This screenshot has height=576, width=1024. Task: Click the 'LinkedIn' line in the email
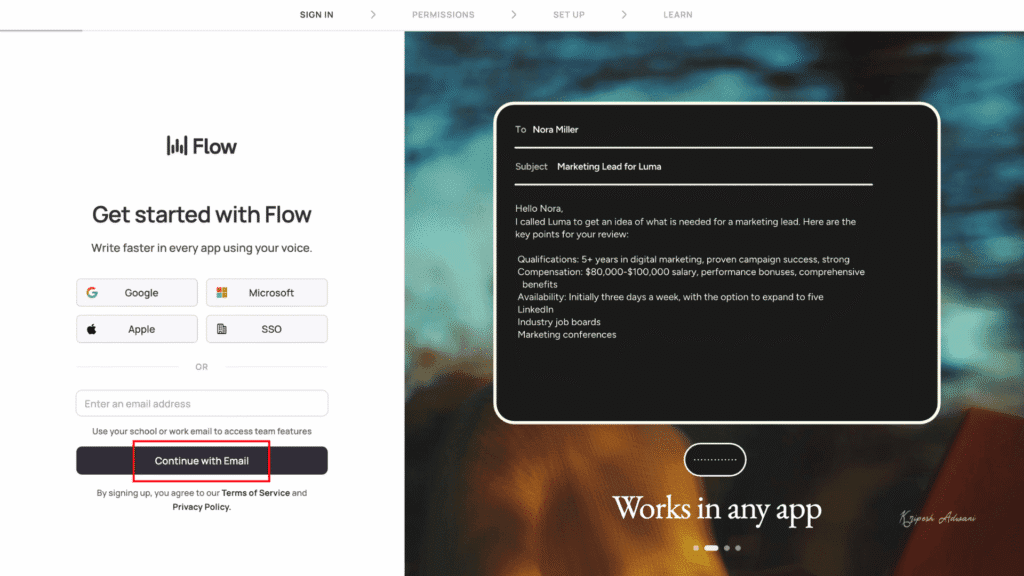[536, 310]
